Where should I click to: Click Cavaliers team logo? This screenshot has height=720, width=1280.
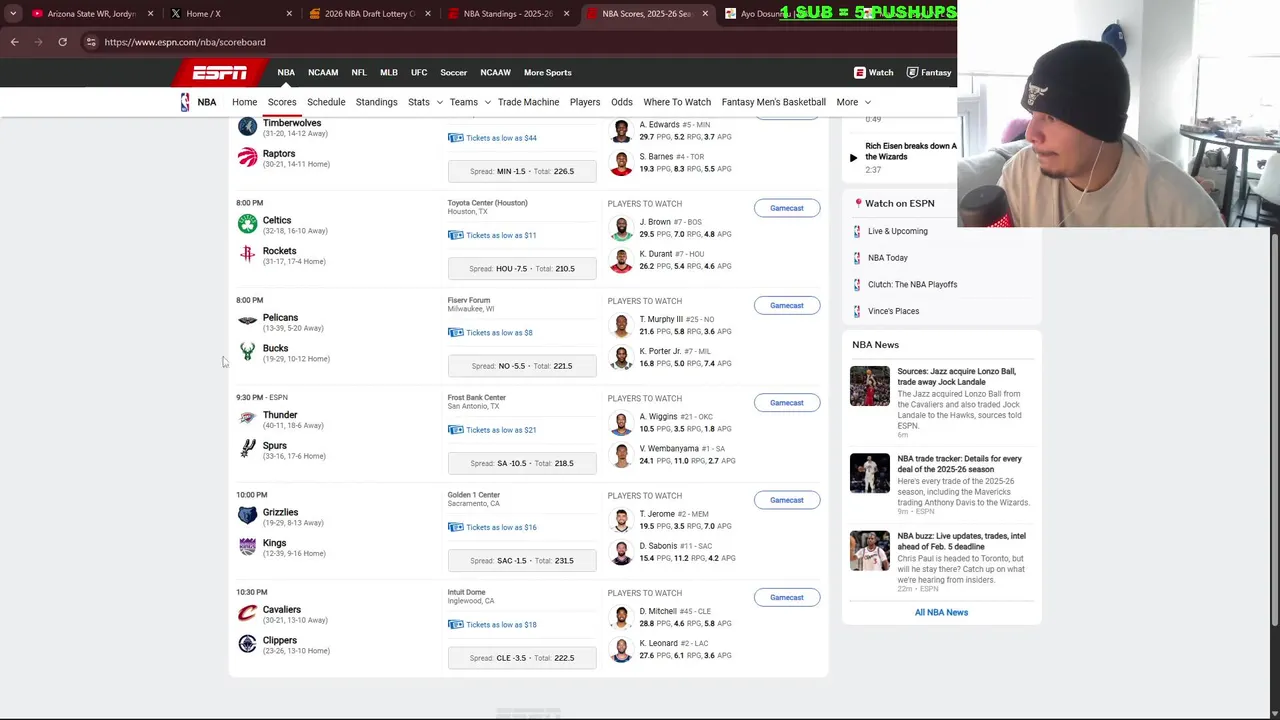(247, 613)
